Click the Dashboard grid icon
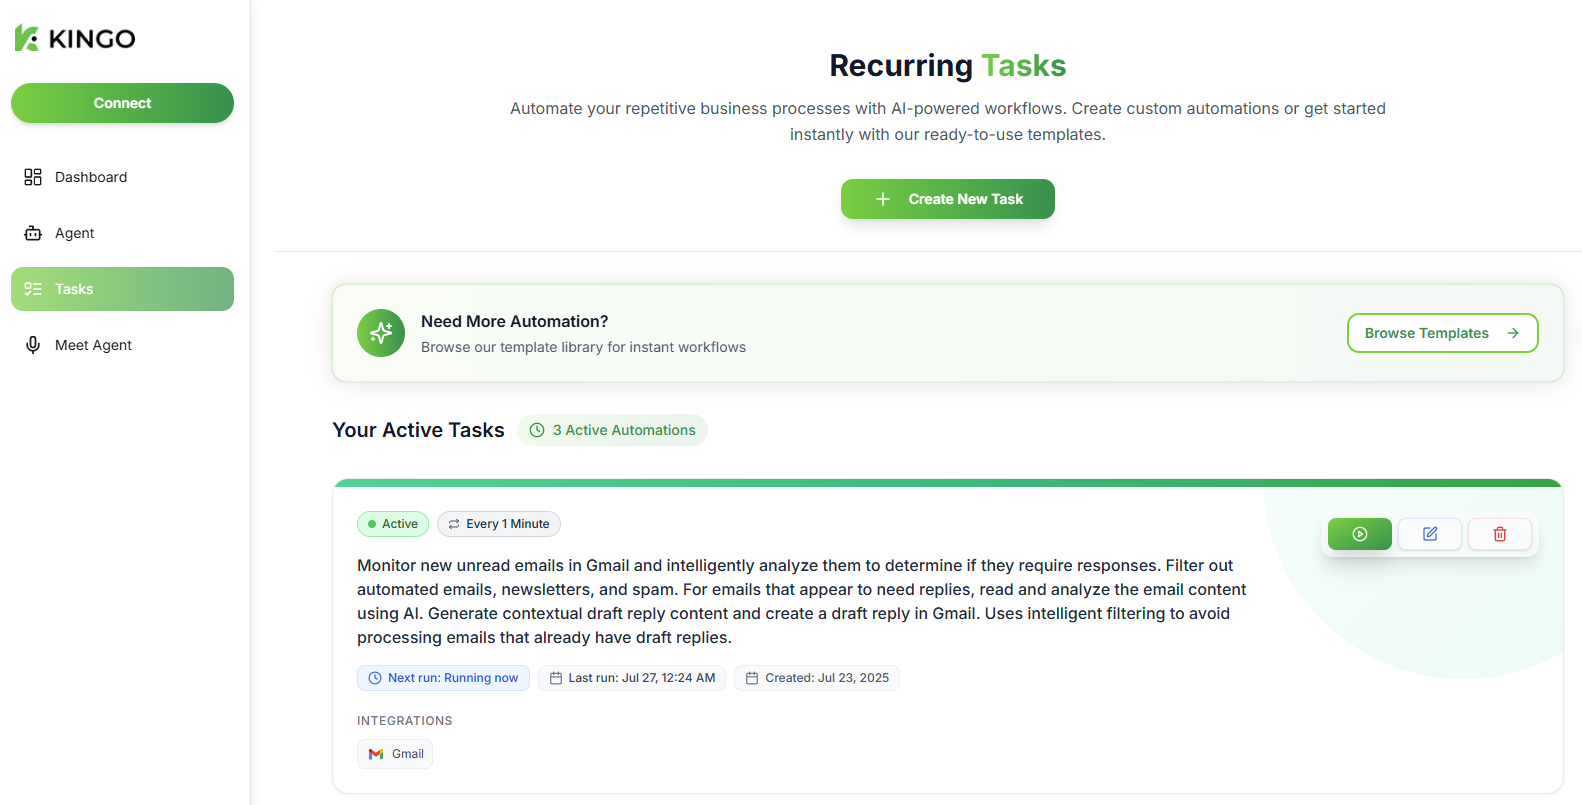This screenshot has height=805, width=1582. [33, 177]
